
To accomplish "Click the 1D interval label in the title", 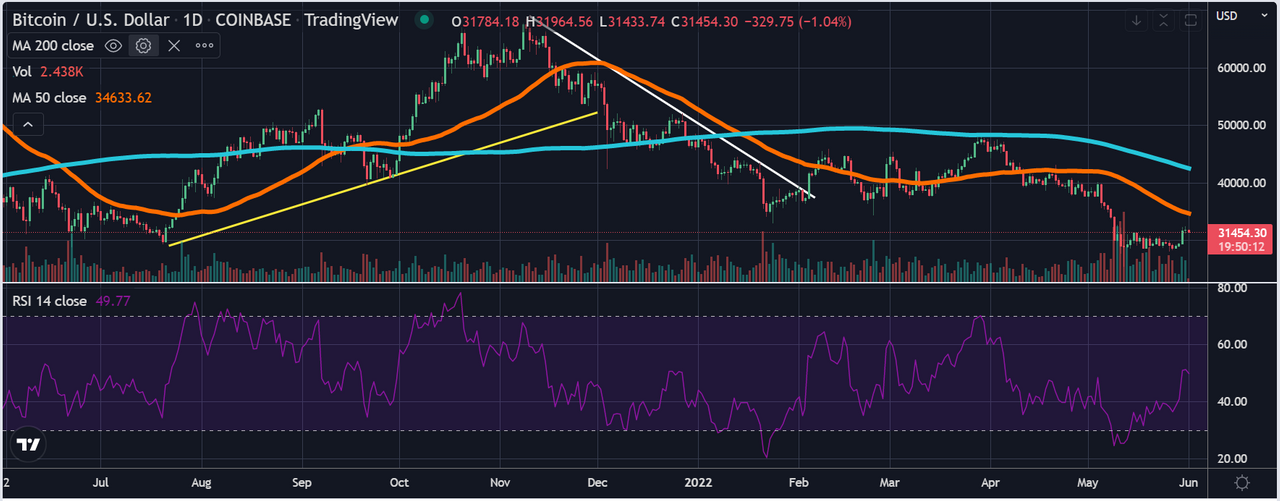I will coord(194,20).
